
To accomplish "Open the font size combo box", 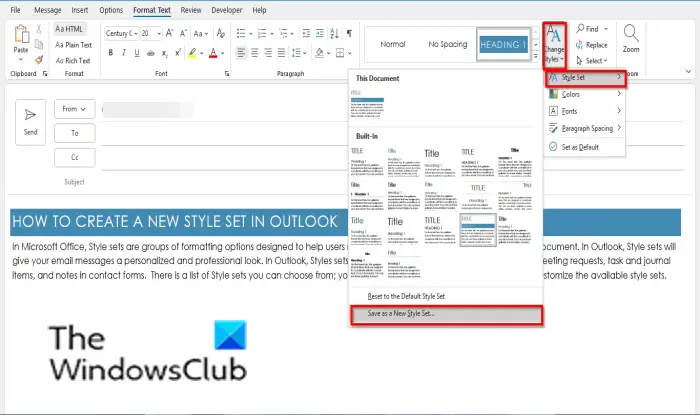I will coord(151,33).
